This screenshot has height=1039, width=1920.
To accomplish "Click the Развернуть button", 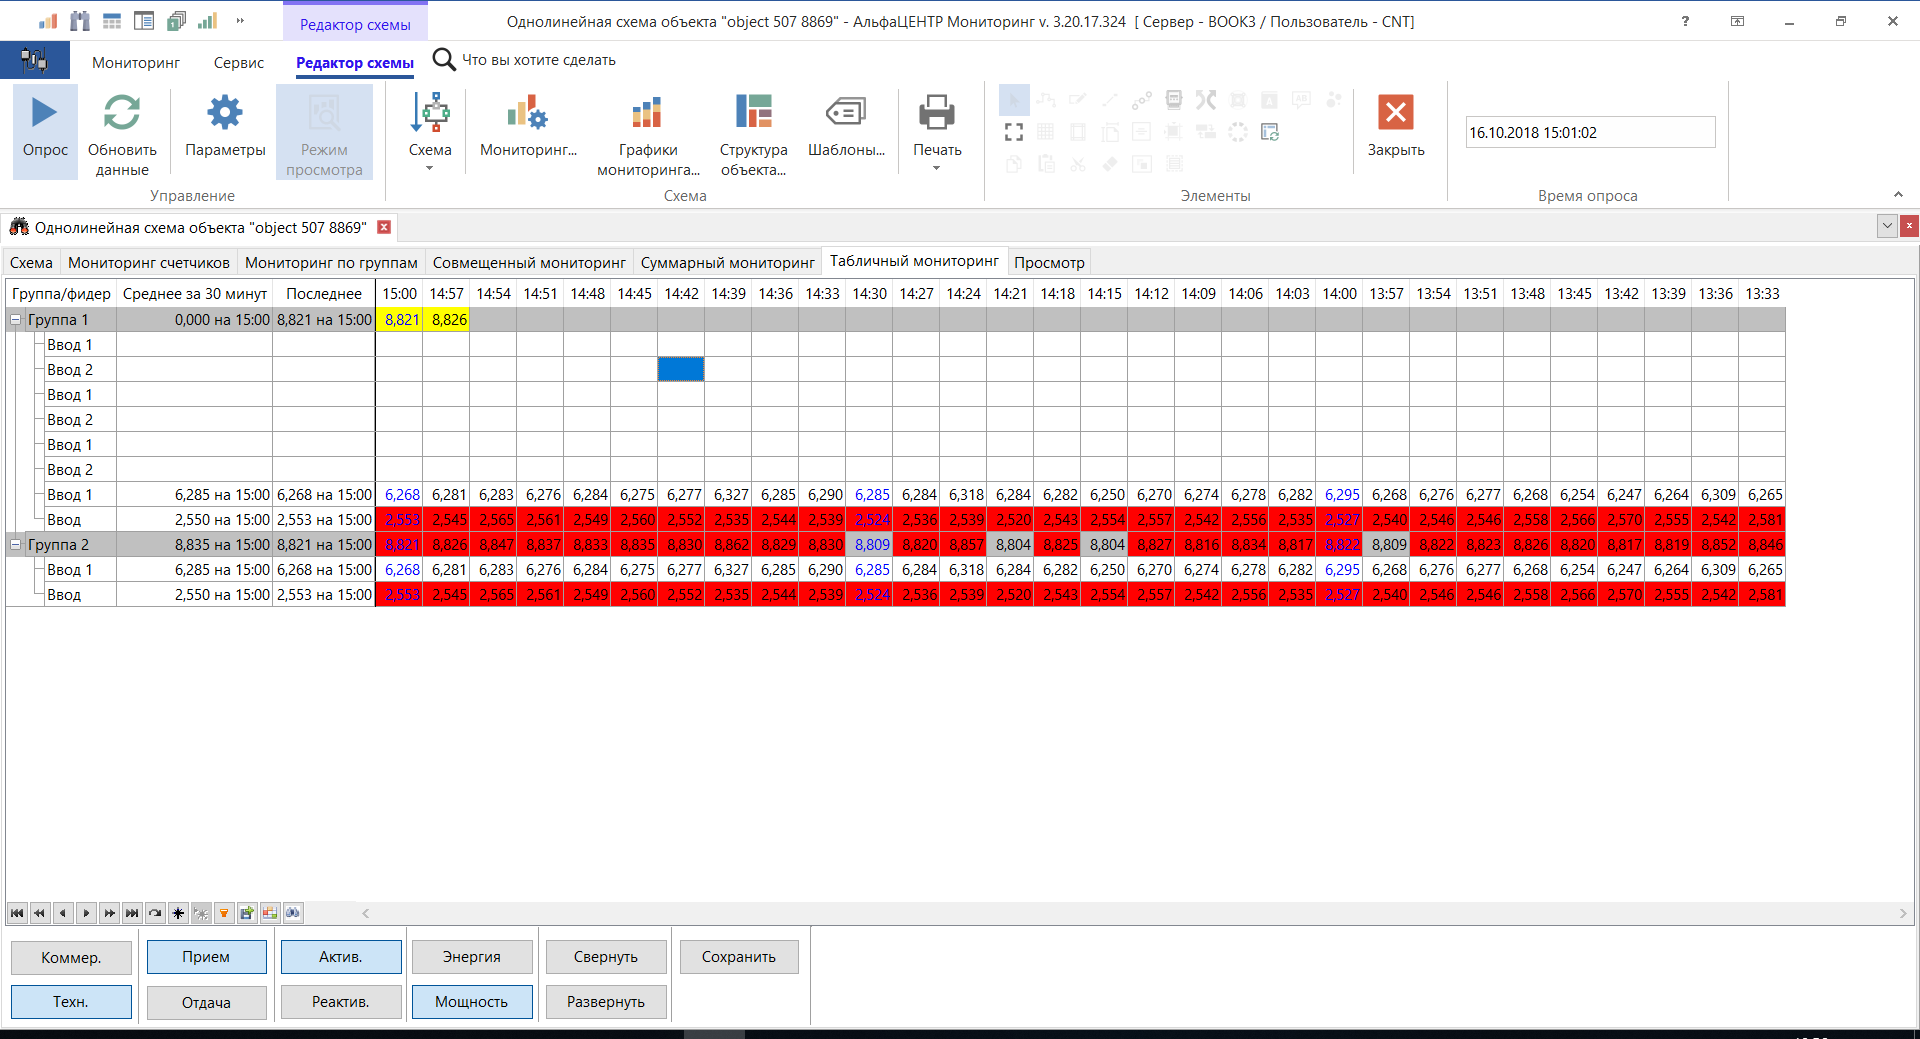I will (605, 1001).
